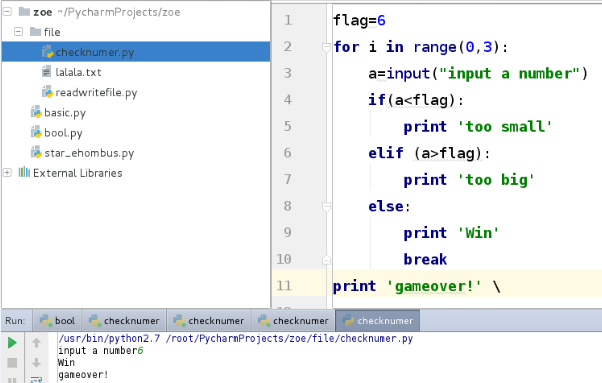Click the 'break' keyword on line 10

point(425,259)
